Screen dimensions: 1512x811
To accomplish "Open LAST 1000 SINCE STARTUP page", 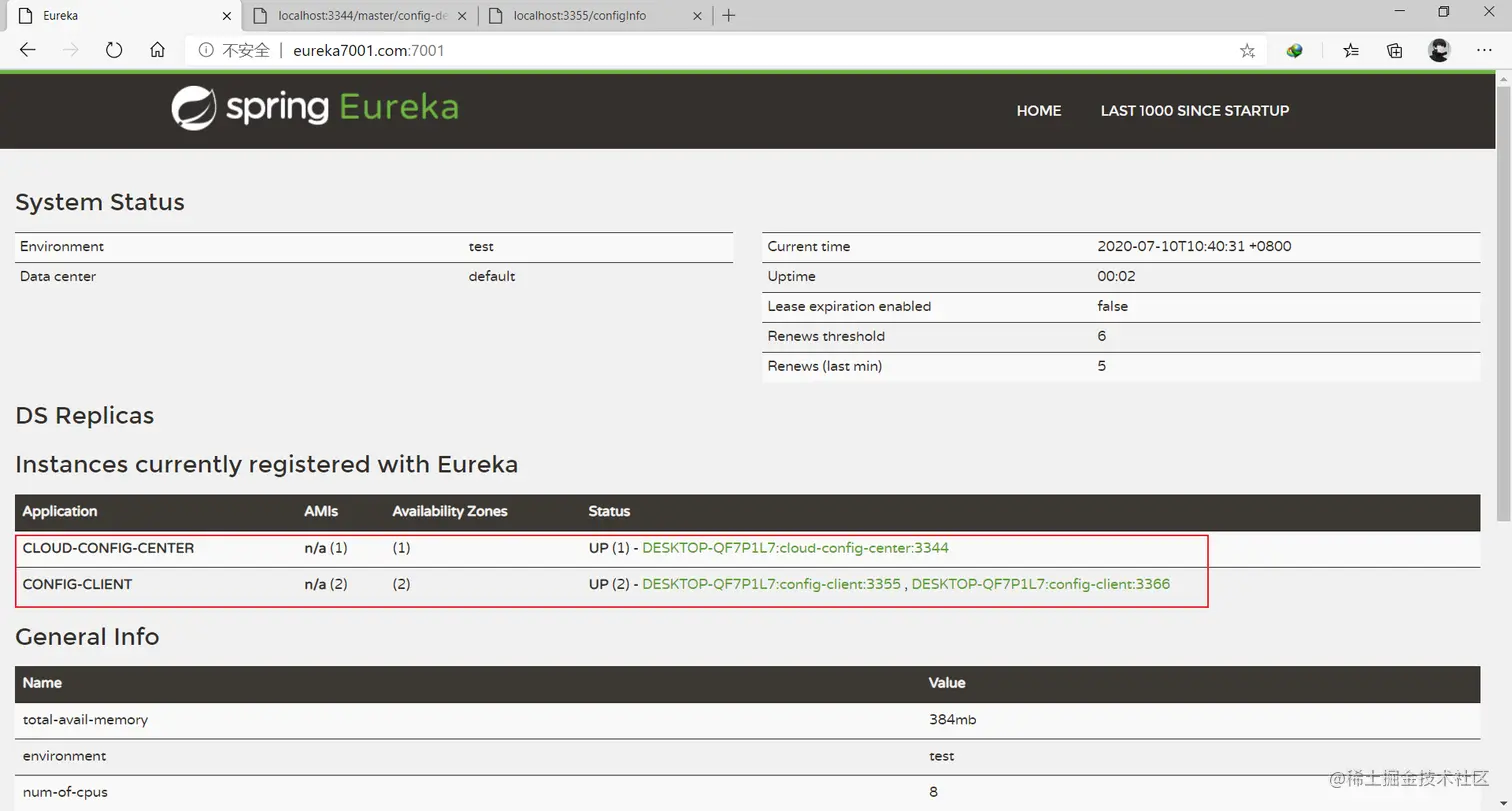I will point(1195,111).
